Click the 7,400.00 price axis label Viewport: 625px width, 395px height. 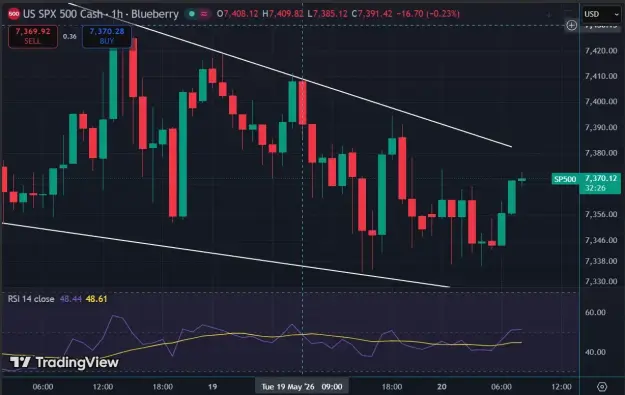601,102
